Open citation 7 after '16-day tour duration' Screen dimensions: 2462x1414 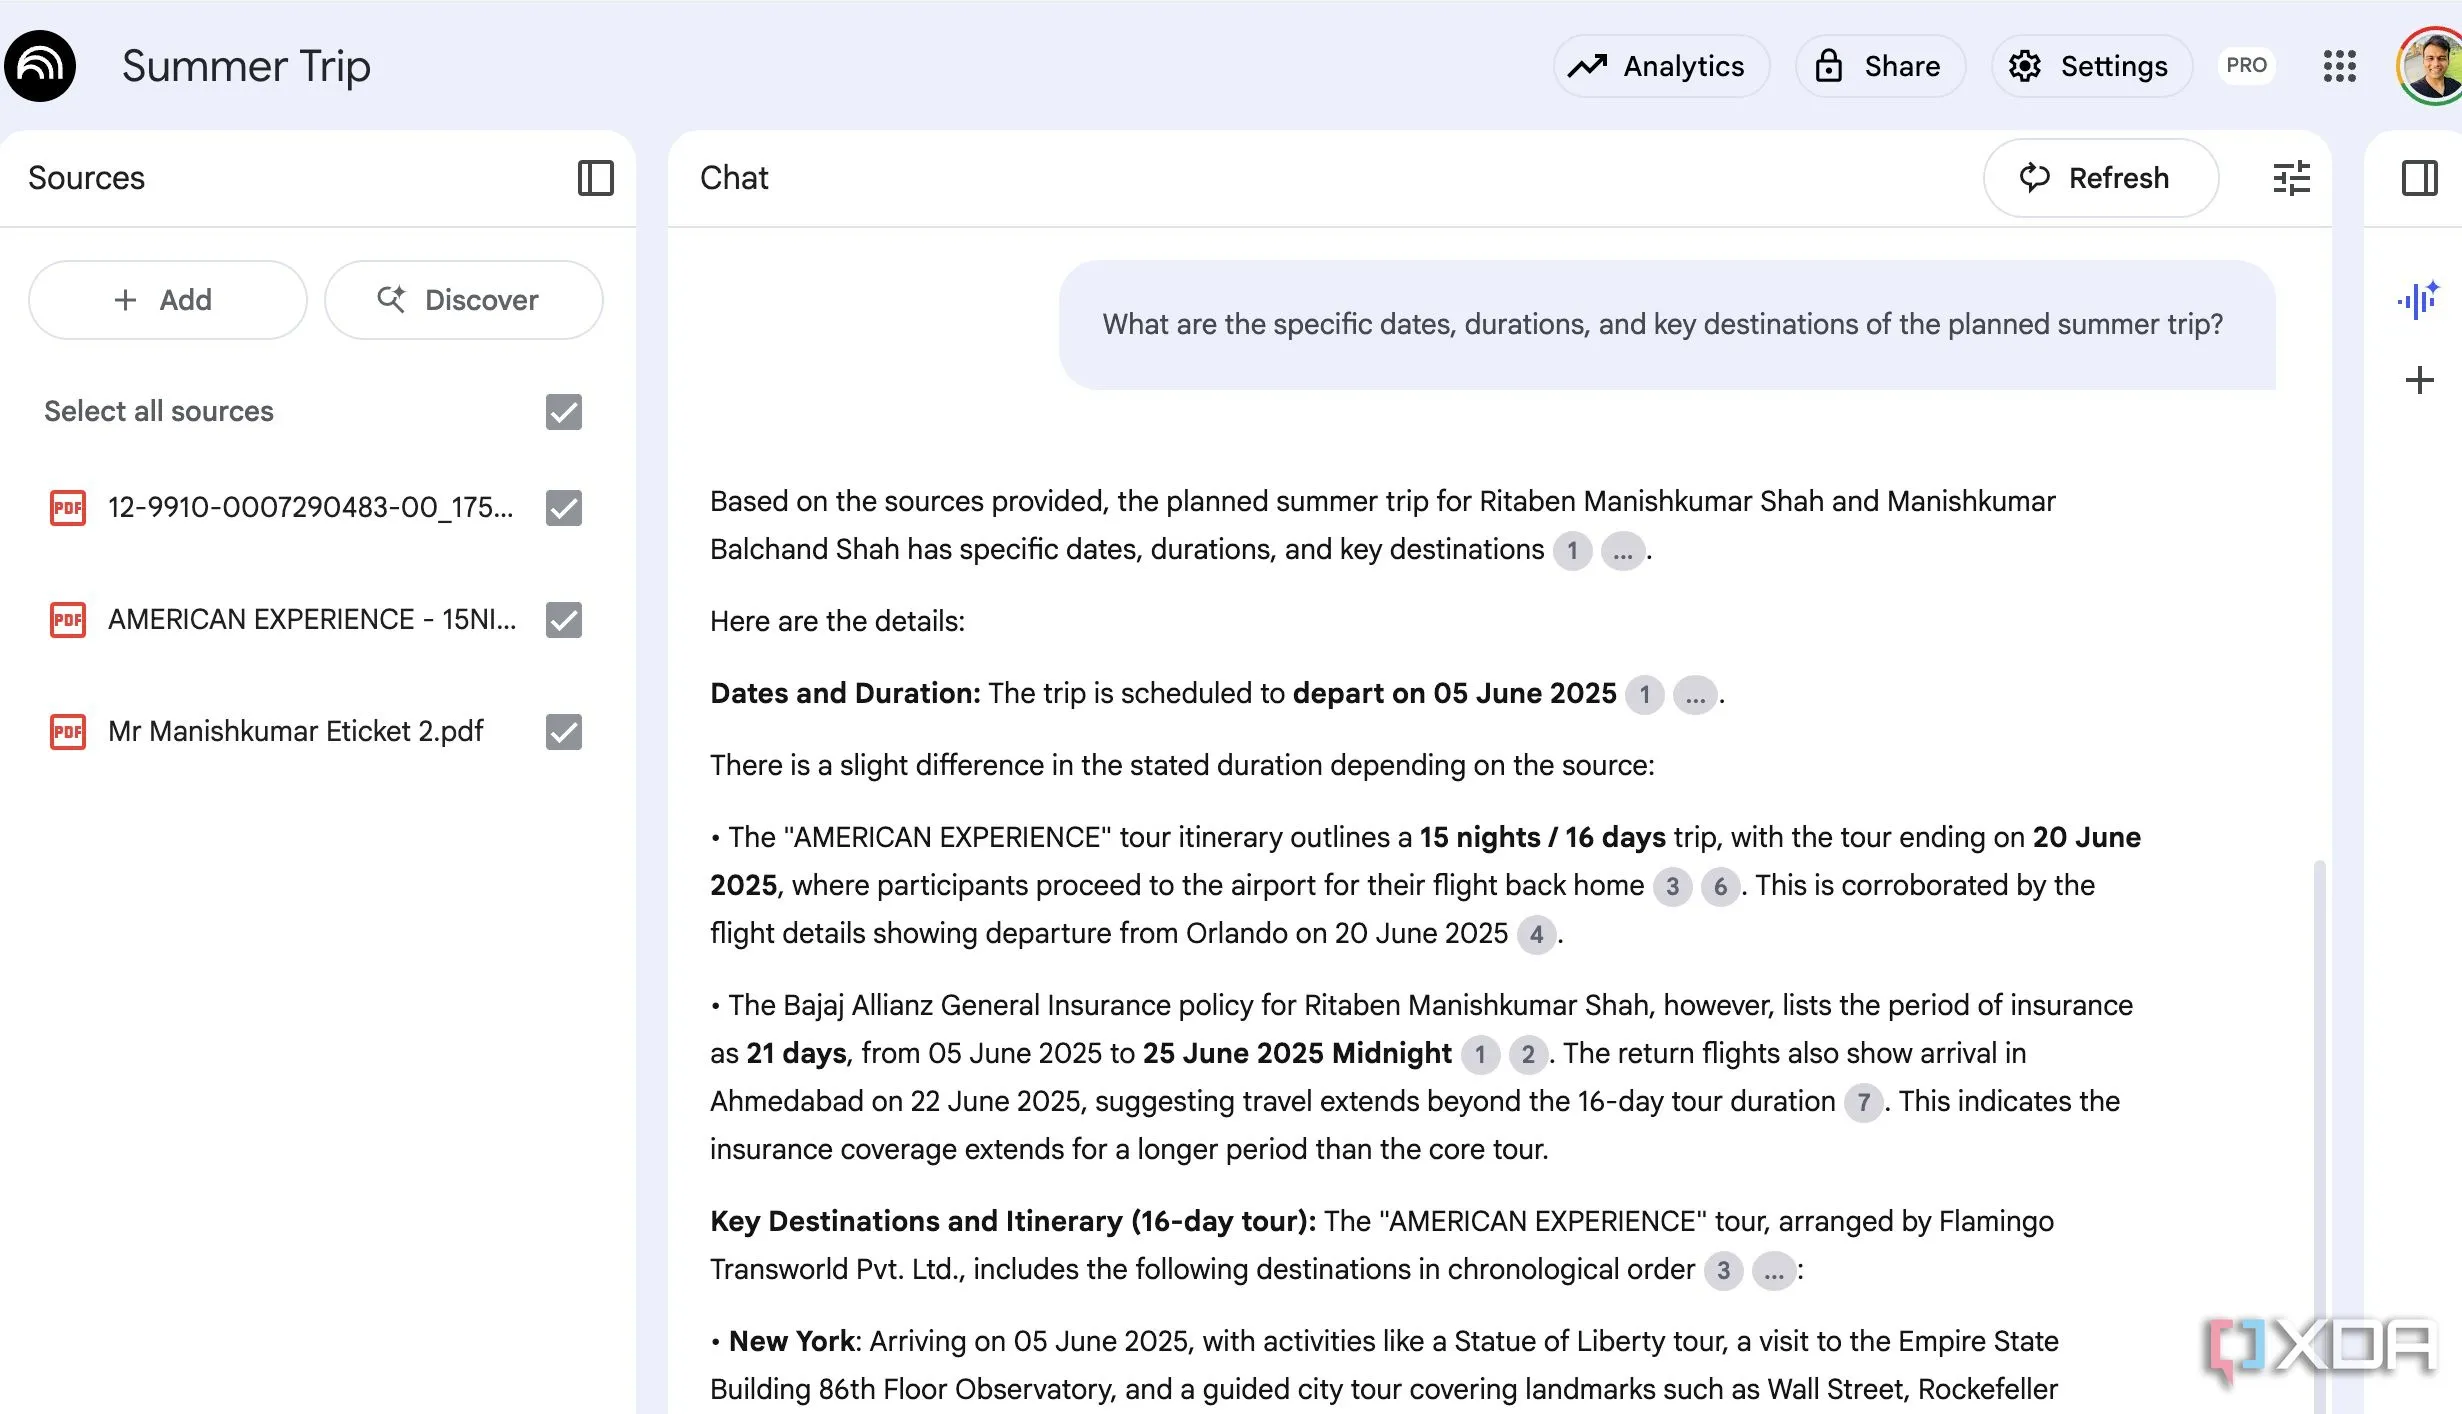[1864, 1103]
